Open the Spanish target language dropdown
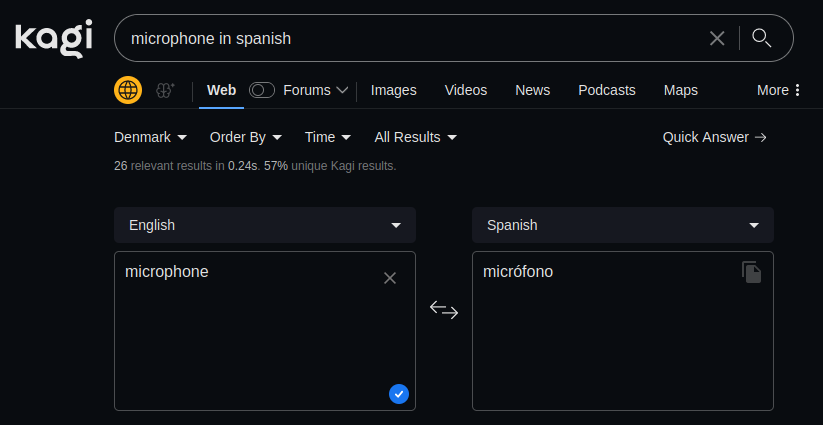The height and width of the screenshot is (425, 823). point(622,225)
